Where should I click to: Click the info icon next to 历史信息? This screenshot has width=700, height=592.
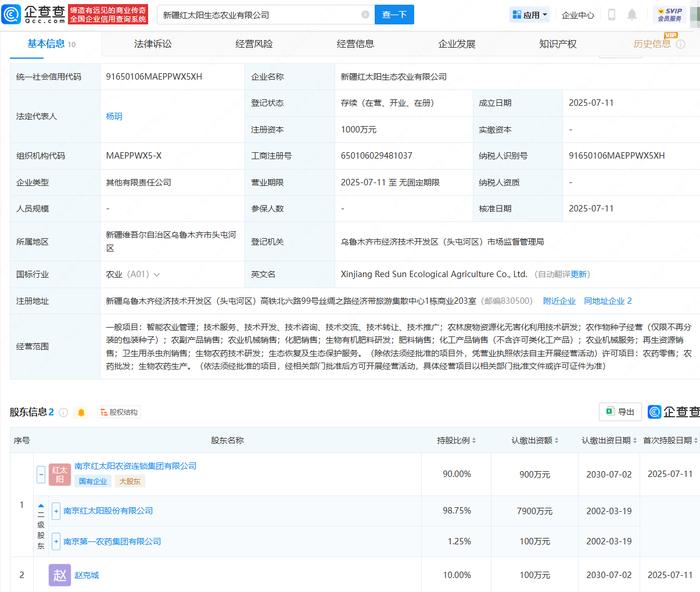681,44
